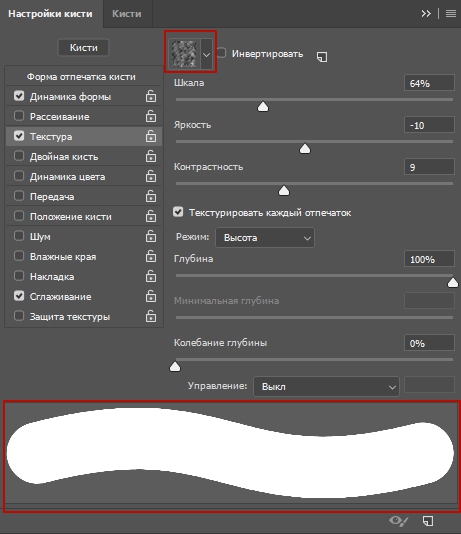Open Рассеивание settings row
Viewport: 461px width, 534px height.
84,116
